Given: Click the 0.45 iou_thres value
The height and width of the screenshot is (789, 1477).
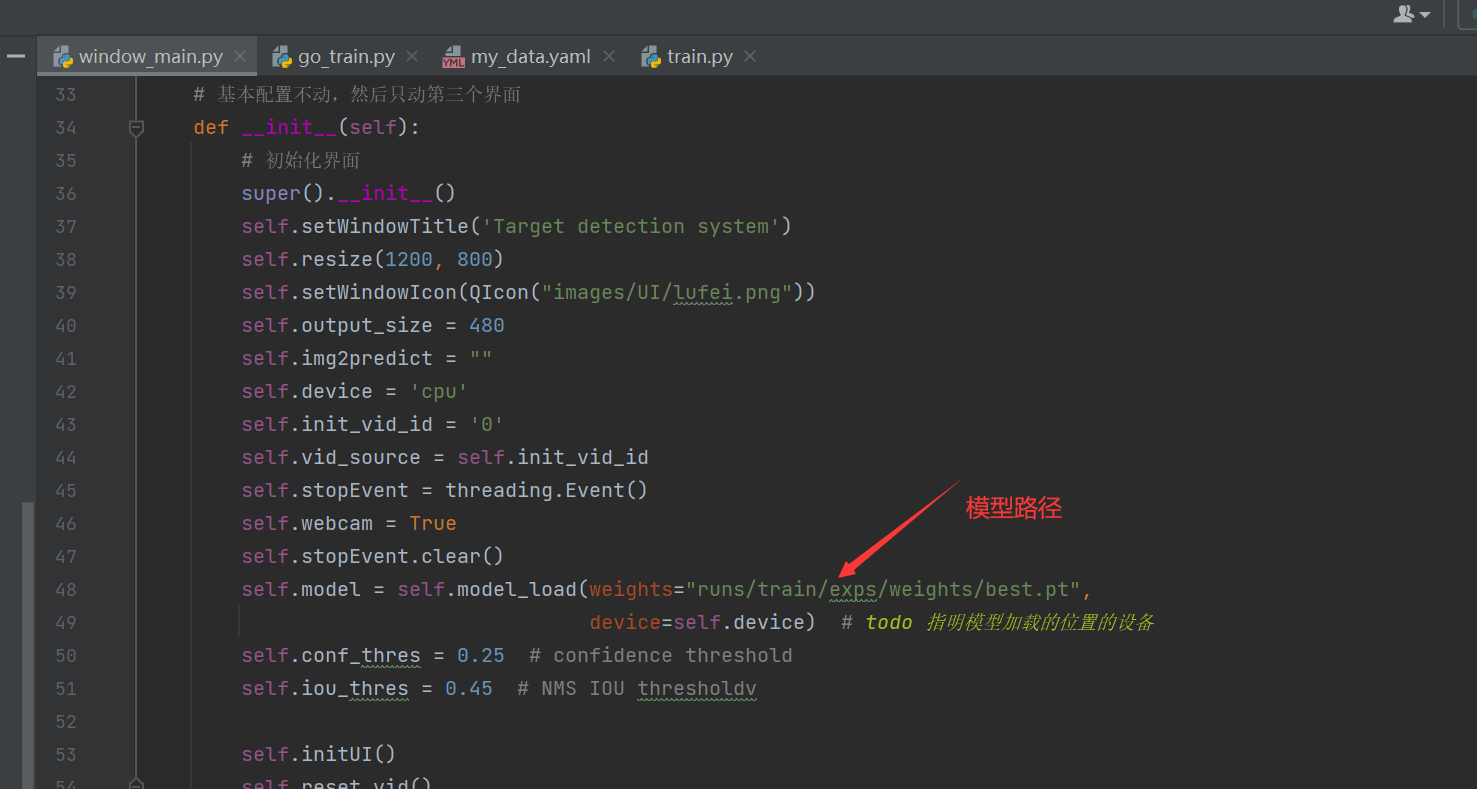Looking at the screenshot, I should tap(469, 688).
